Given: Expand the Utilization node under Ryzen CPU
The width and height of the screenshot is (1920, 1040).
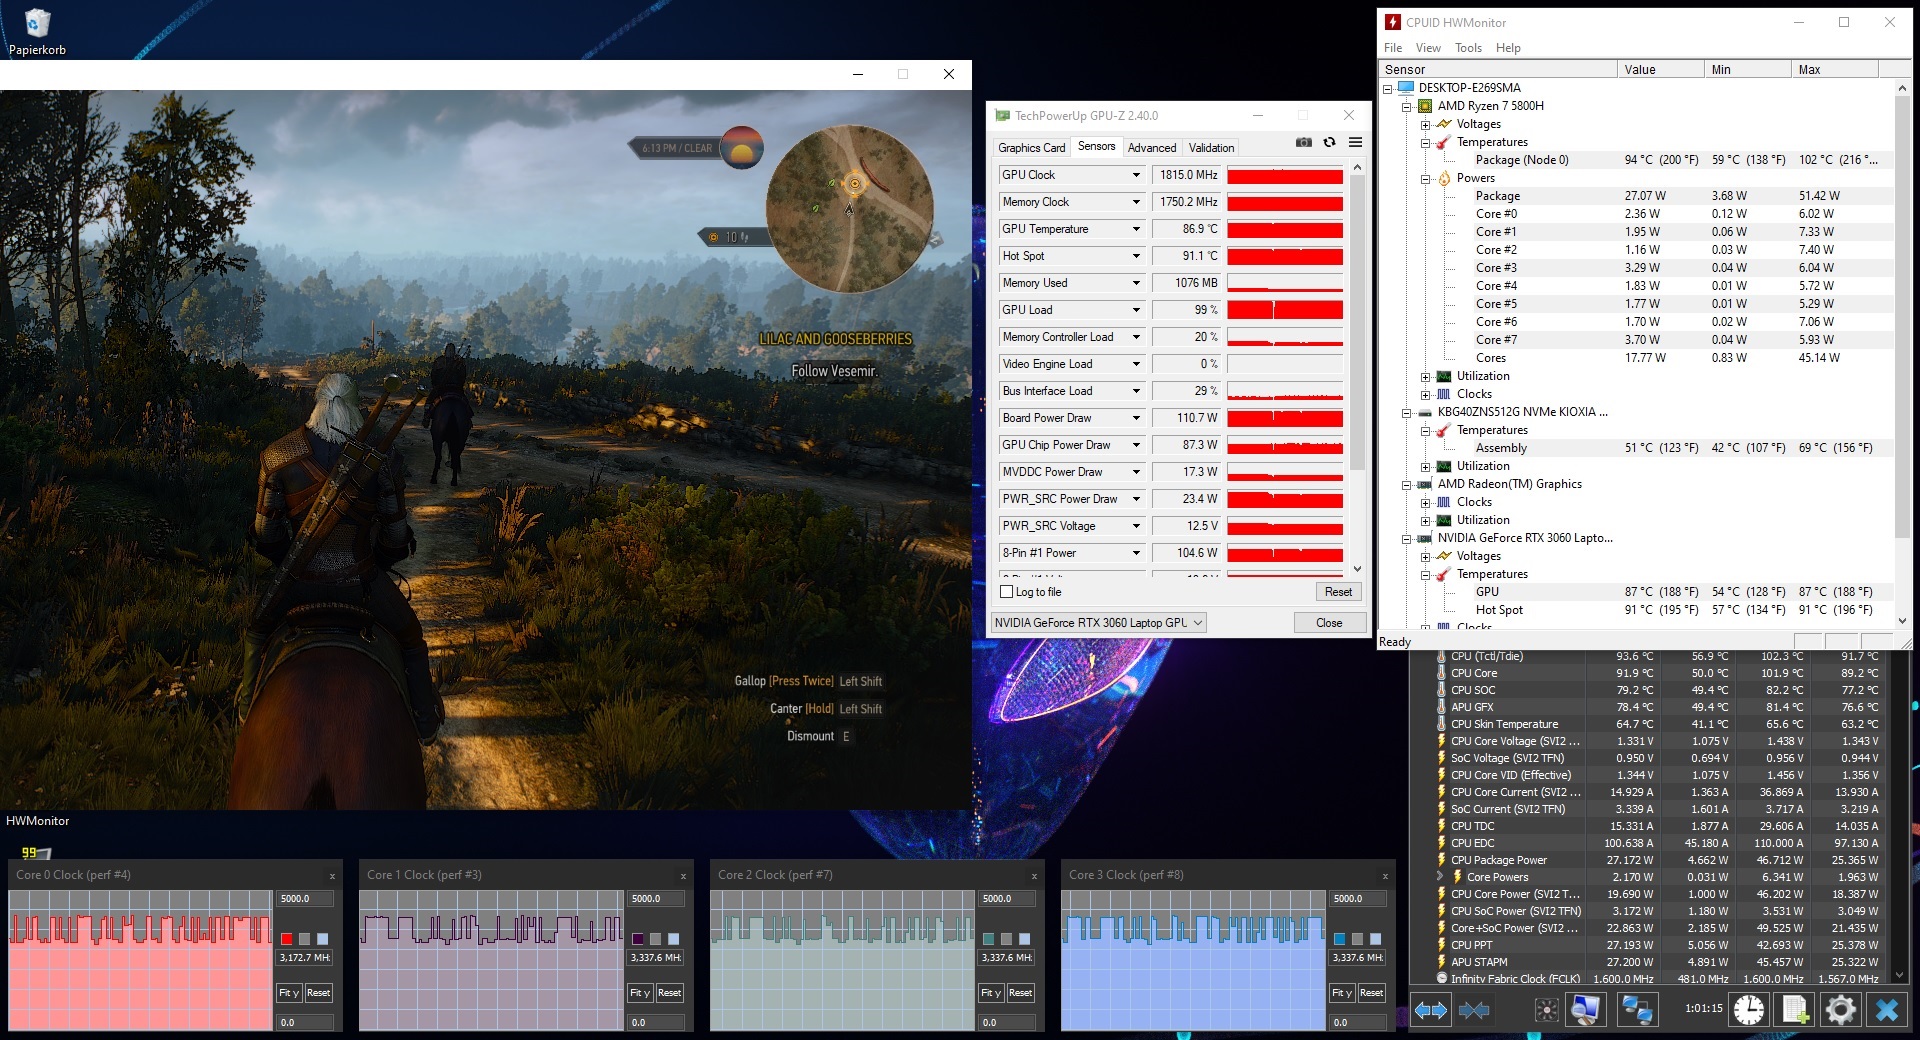Looking at the screenshot, I should click(x=1426, y=377).
